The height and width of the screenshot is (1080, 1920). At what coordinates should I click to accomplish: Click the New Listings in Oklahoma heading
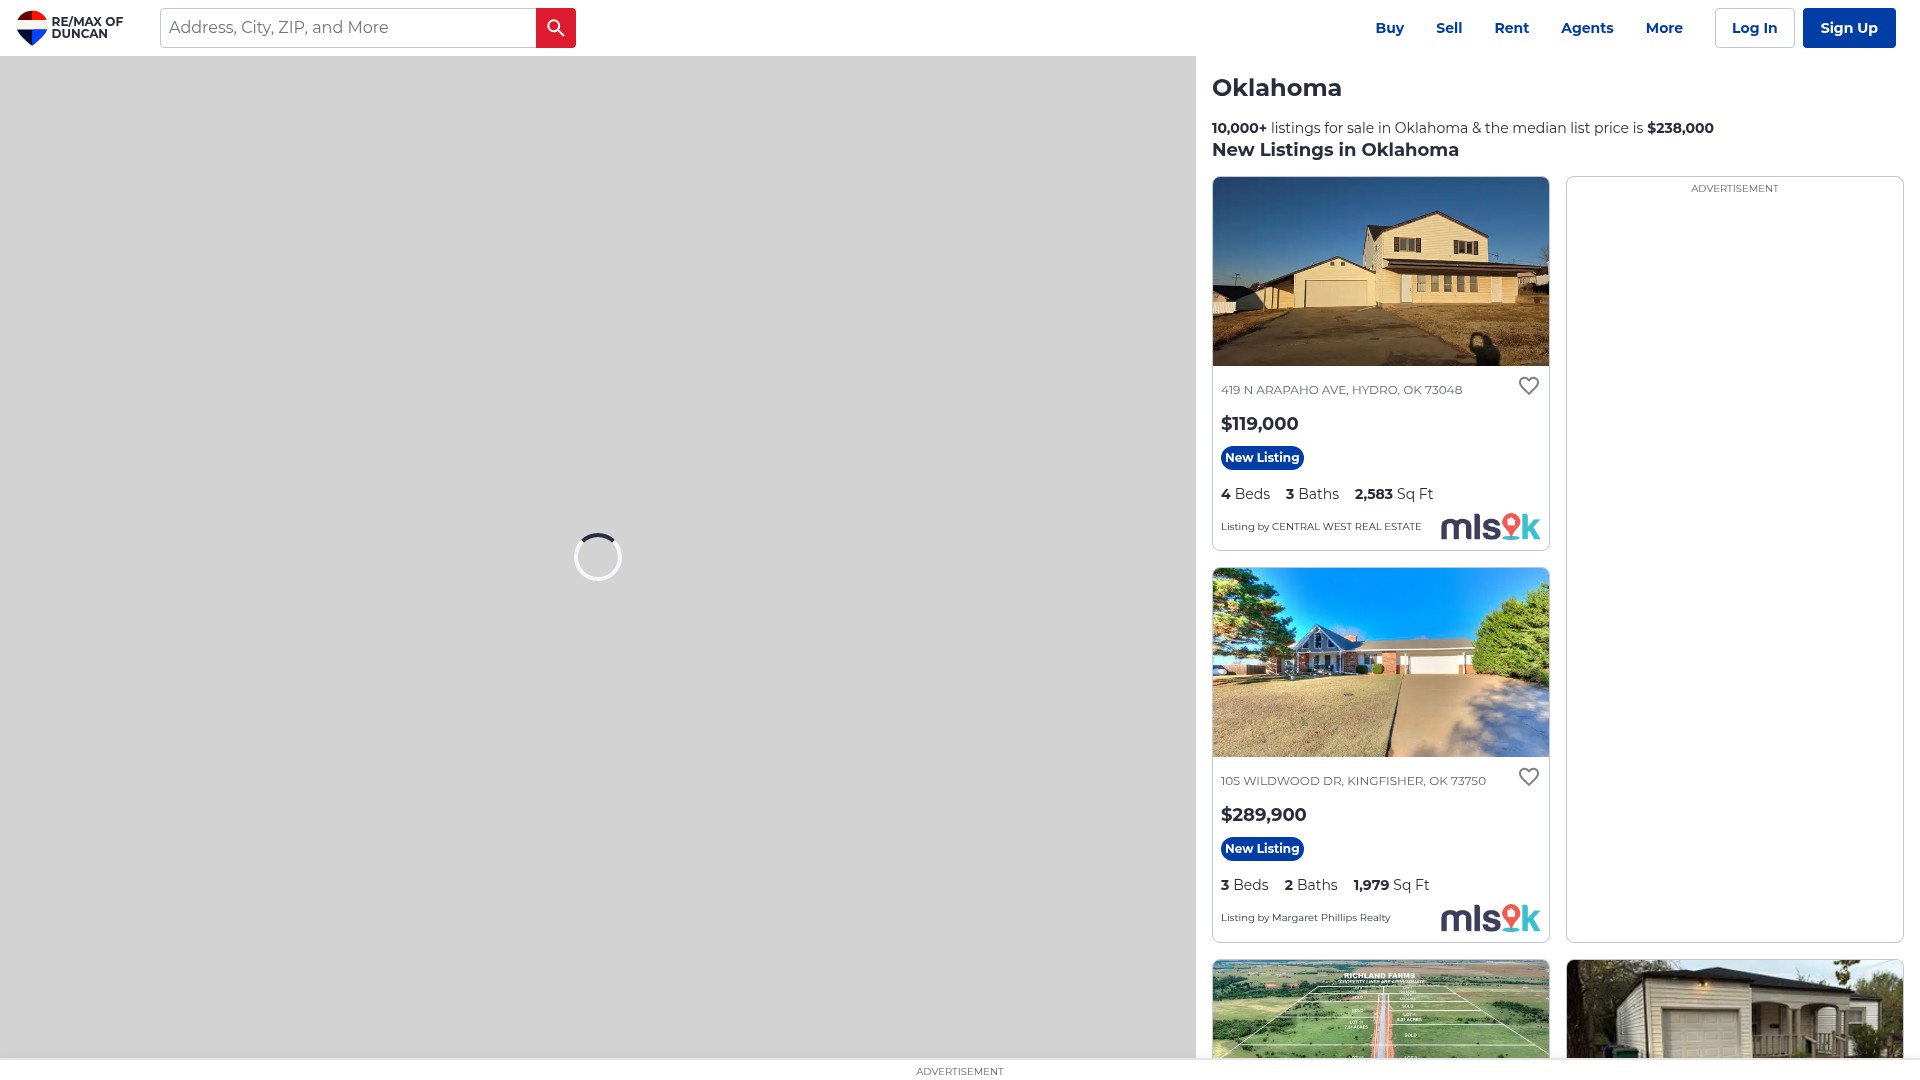tap(1335, 150)
